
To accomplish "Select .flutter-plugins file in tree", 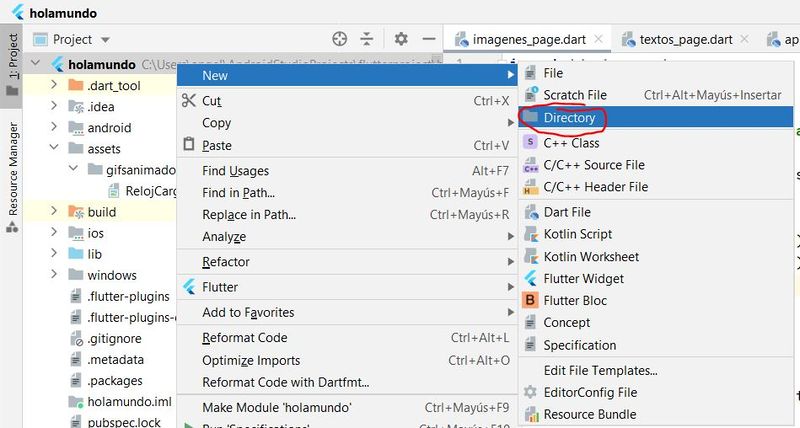I will (119, 296).
